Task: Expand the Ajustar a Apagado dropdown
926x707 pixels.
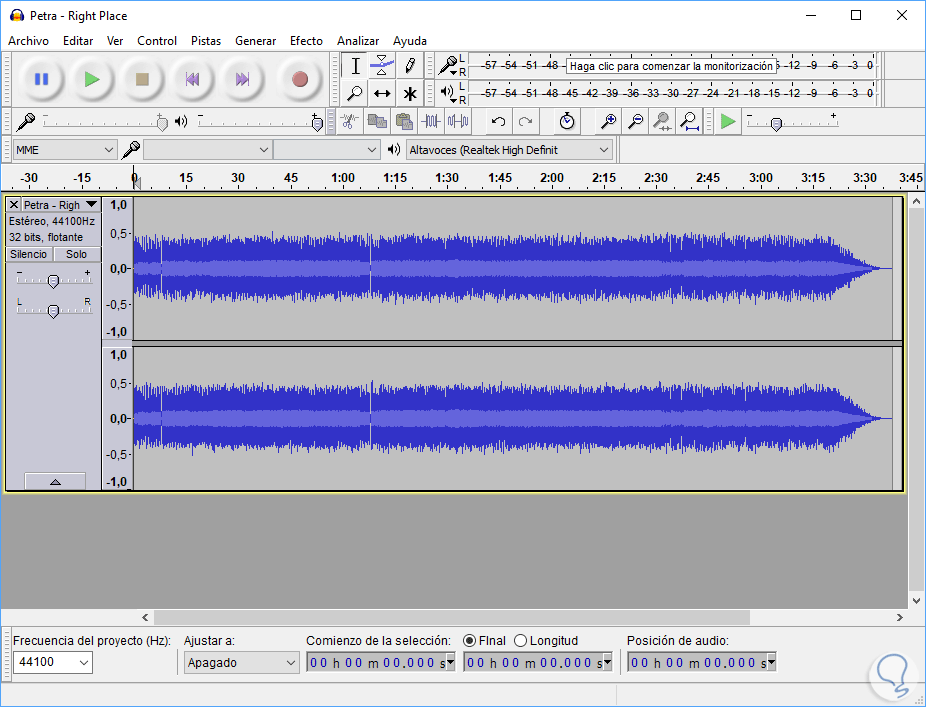Action: click(241, 662)
